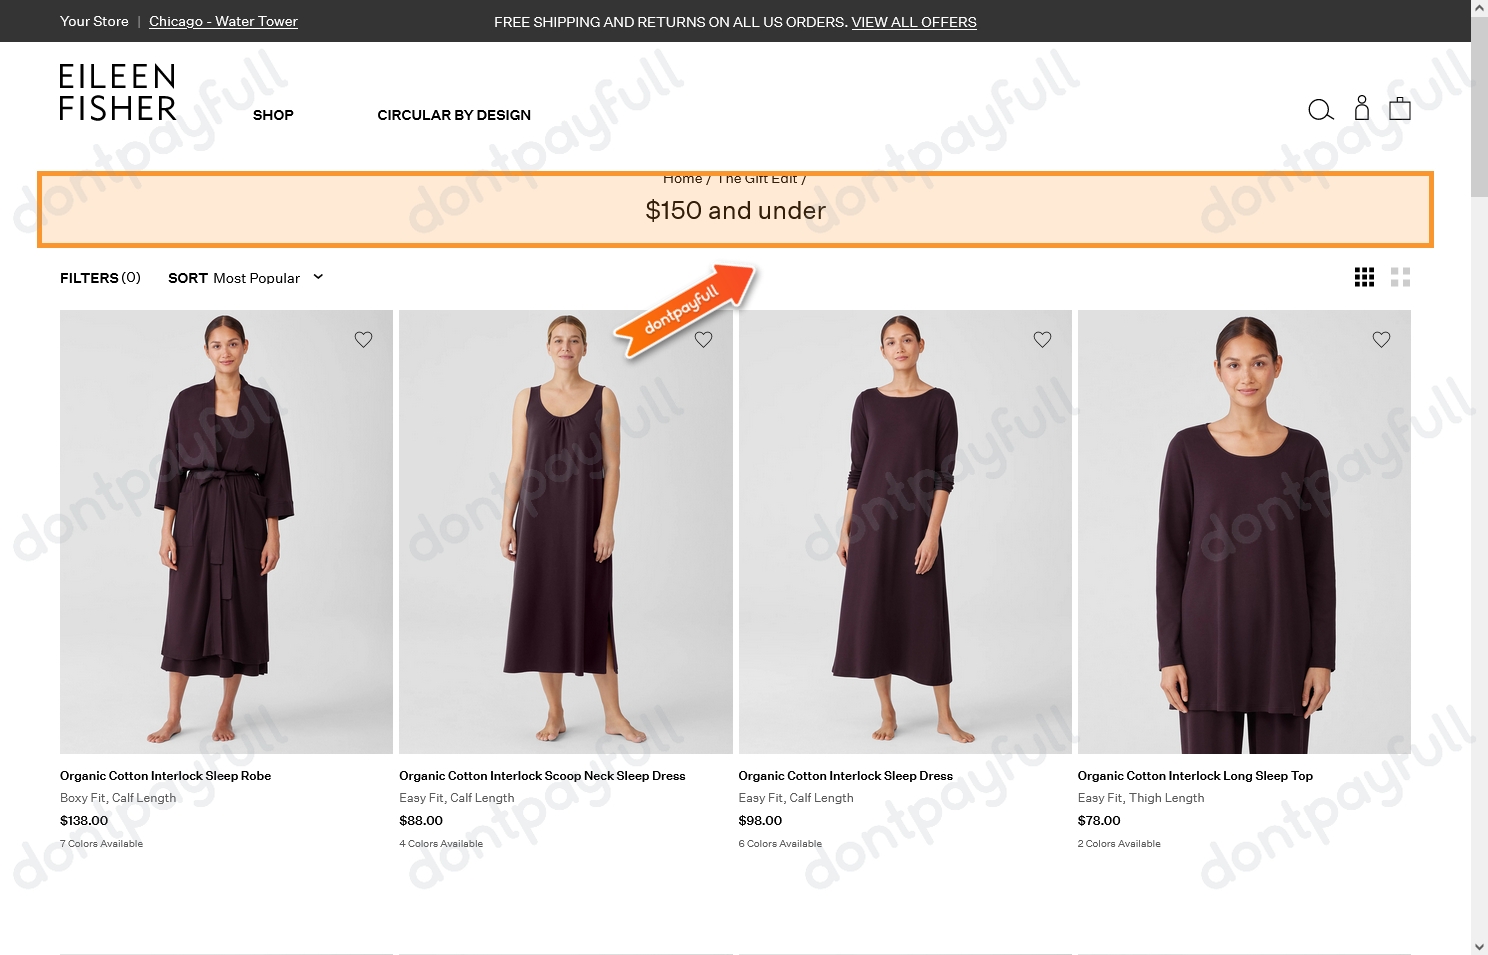Screen dimensions: 1488x955
Task: Open the Chicago - Water Tower store link
Action: tap(222, 21)
